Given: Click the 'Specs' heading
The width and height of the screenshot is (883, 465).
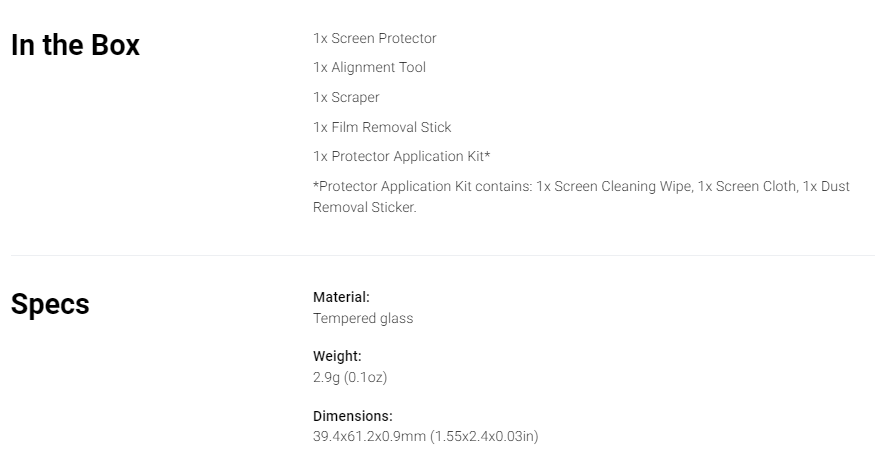Looking at the screenshot, I should [50, 305].
